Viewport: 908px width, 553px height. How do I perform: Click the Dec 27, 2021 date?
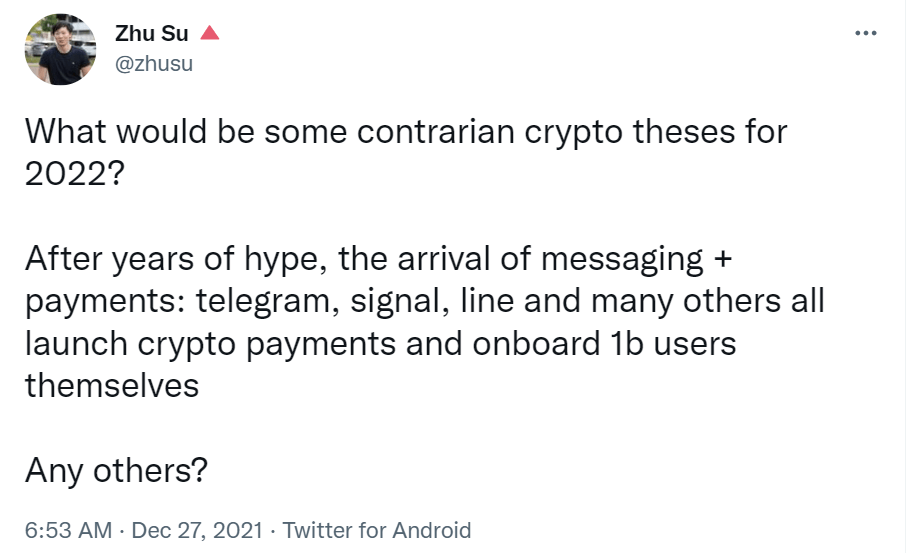click(197, 530)
